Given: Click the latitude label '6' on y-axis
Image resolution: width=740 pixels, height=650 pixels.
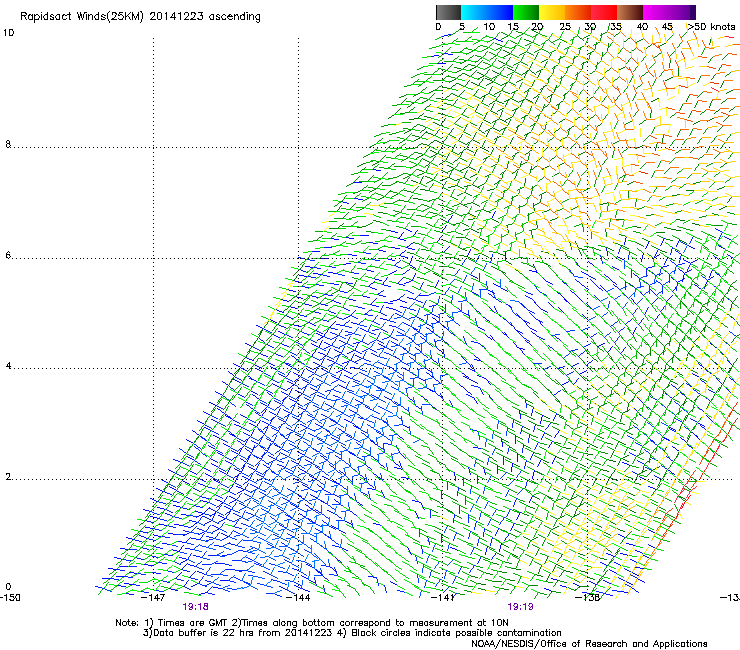Looking at the screenshot, I should tap(8, 255).
